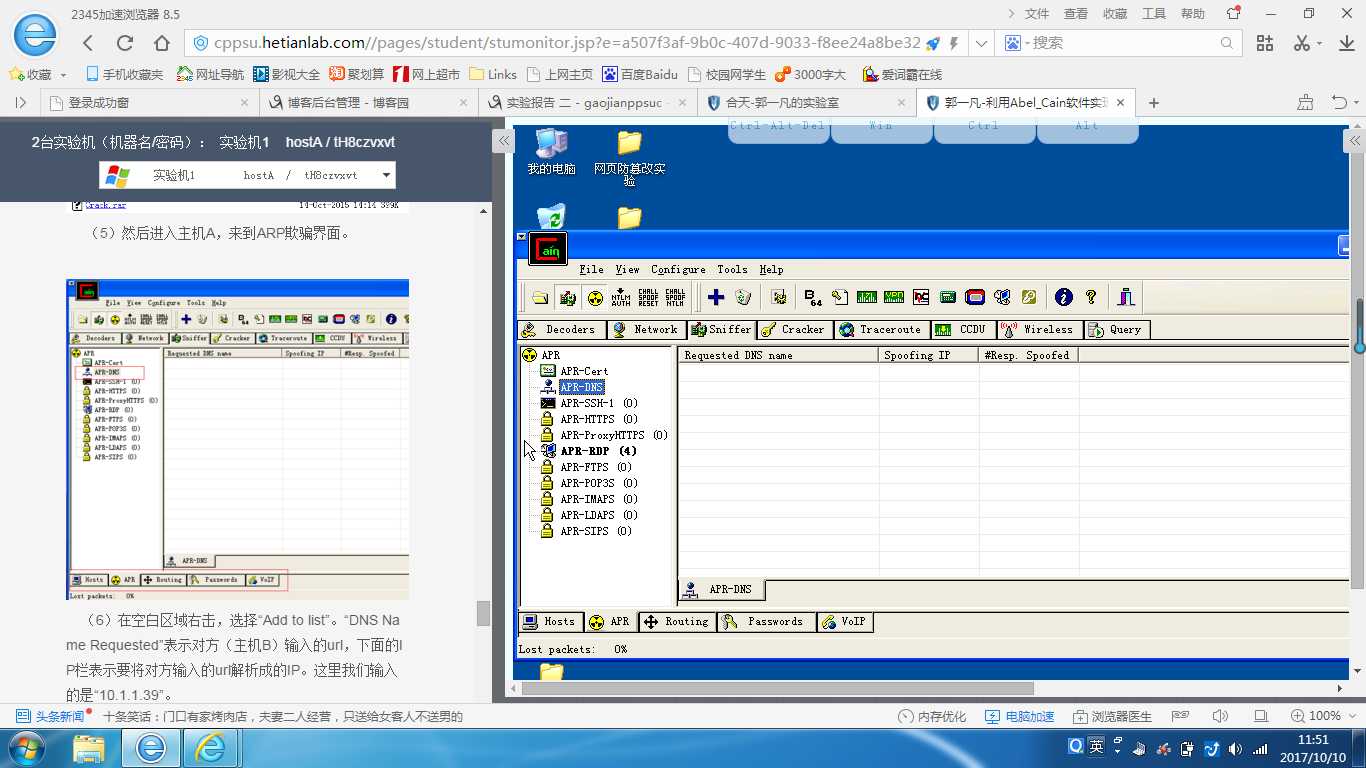This screenshot has width=1366, height=768.
Task: Switch to the Passwords bottom tab
Action: point(765,621)
